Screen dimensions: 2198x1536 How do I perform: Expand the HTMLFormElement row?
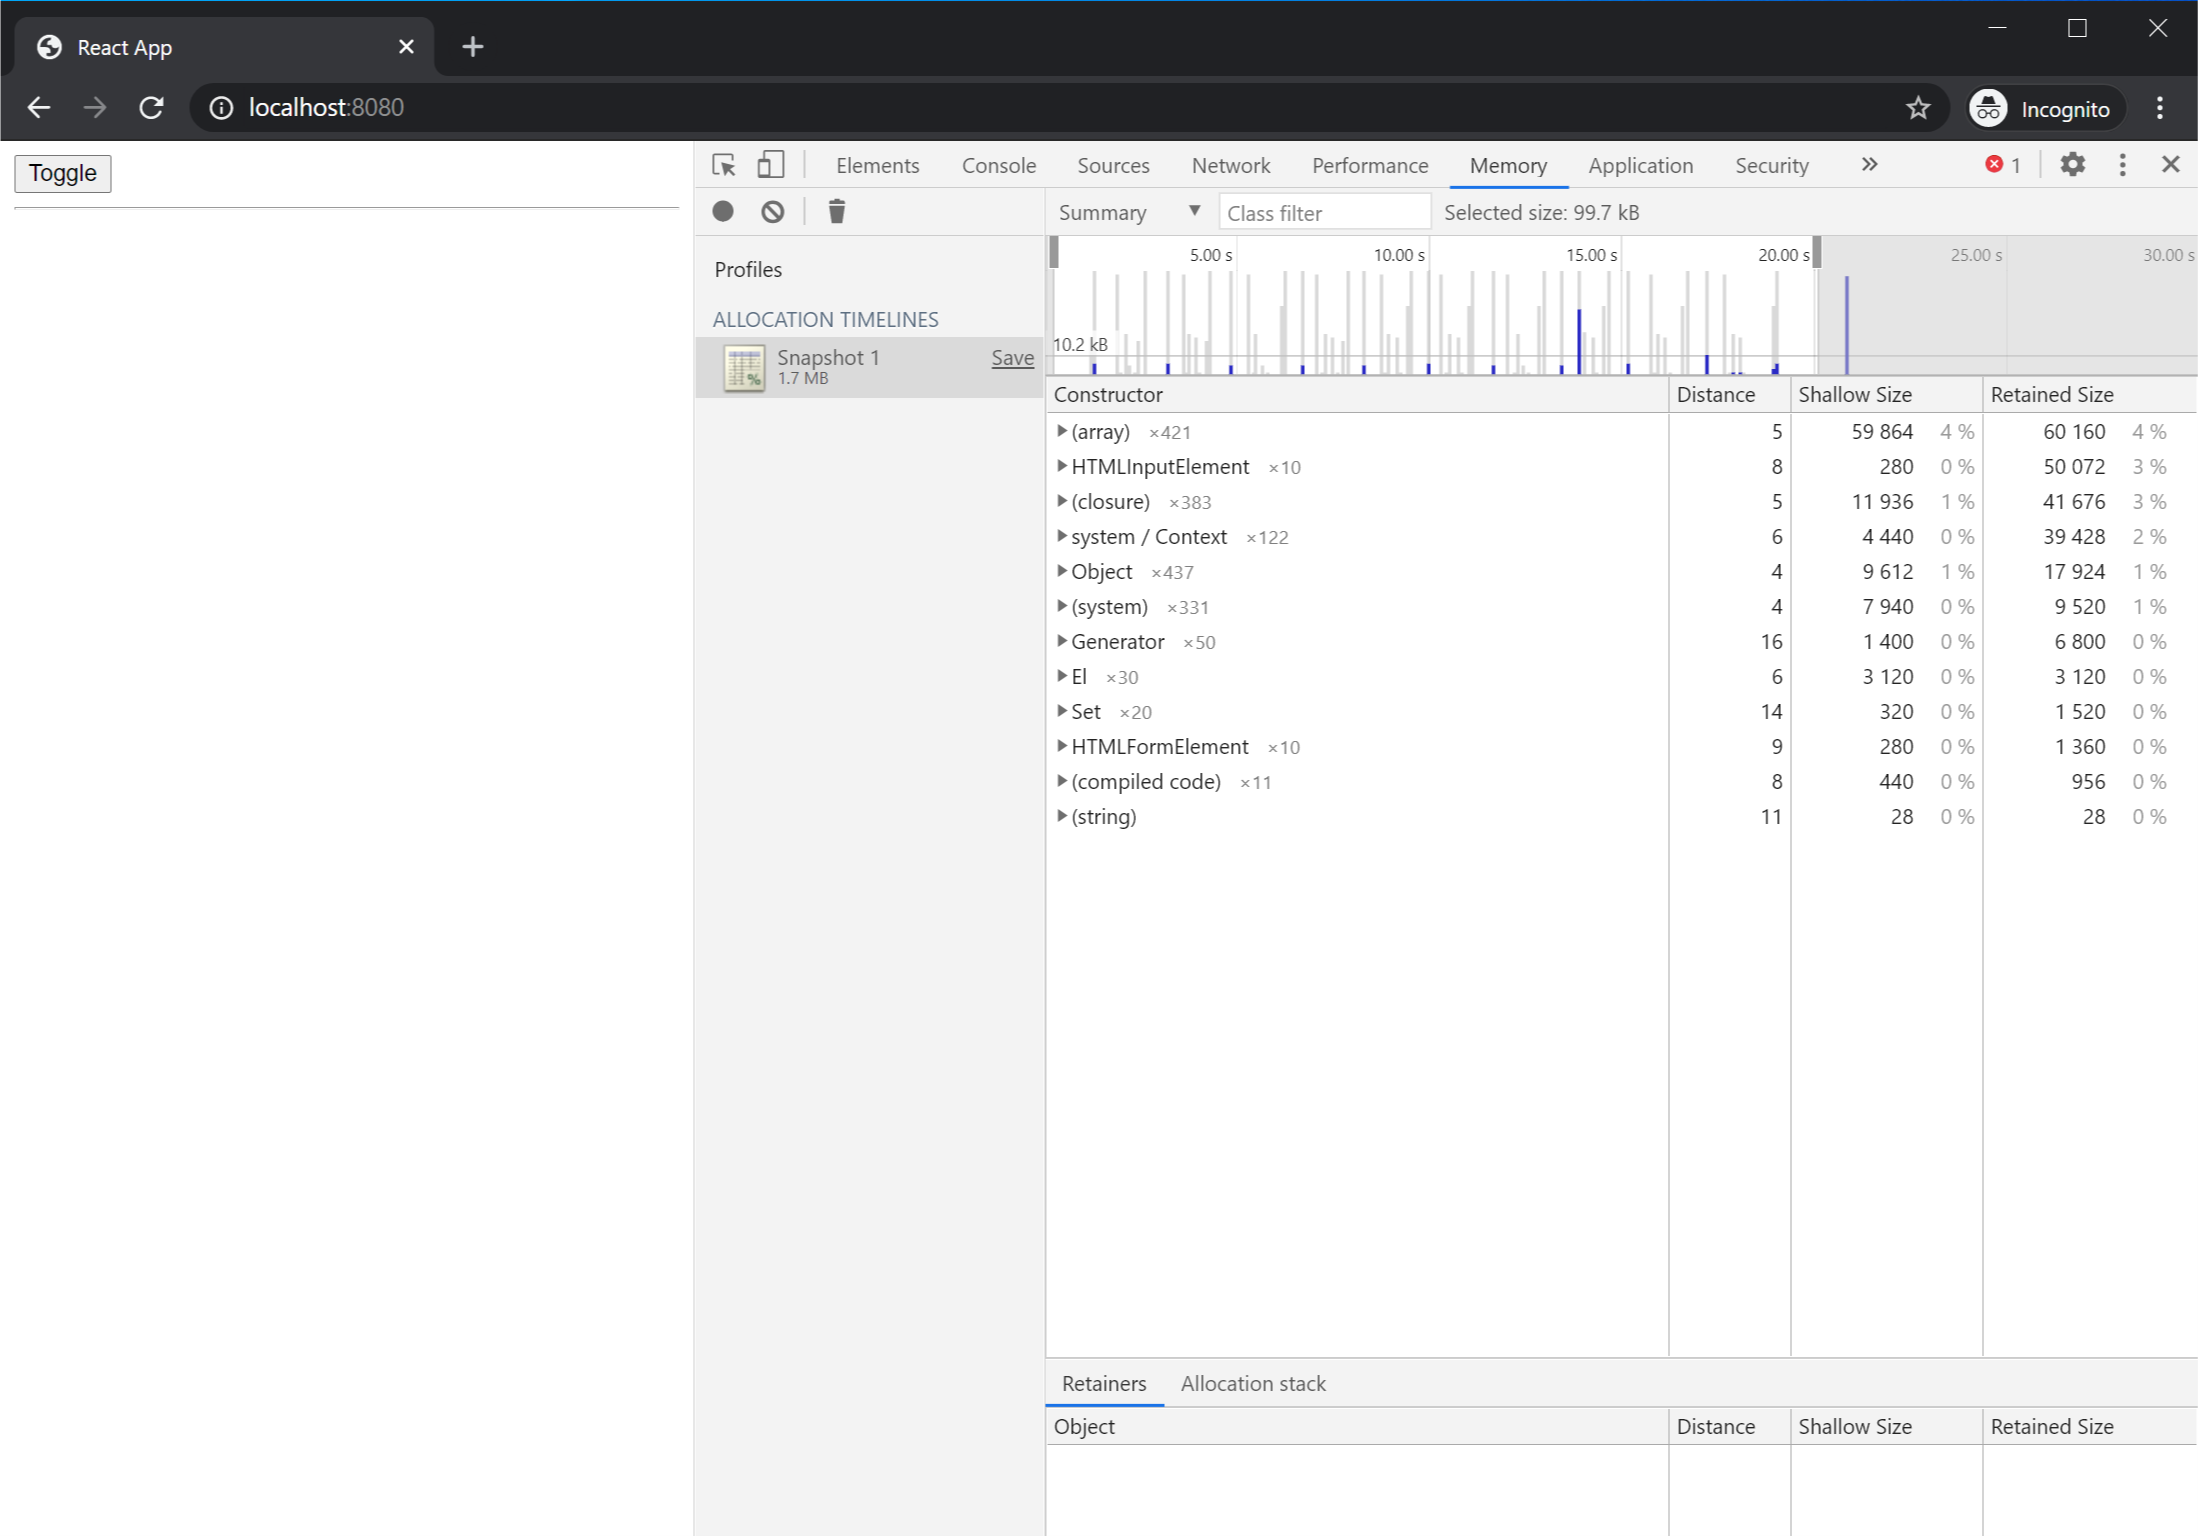coord(1062,747)
